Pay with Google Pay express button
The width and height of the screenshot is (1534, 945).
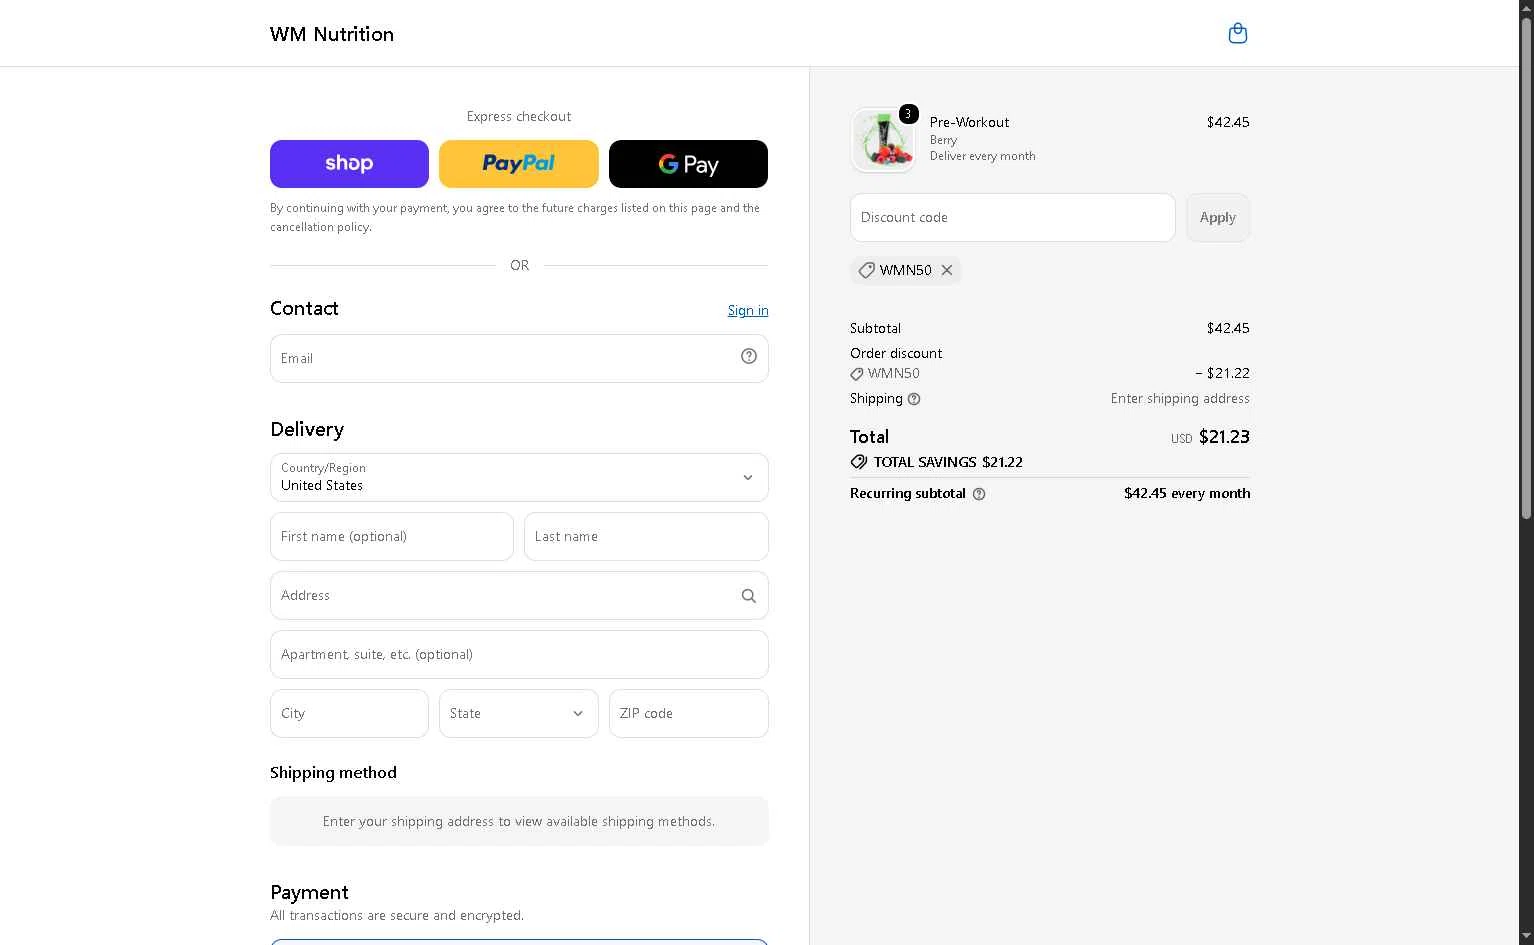tap(688, 164)
